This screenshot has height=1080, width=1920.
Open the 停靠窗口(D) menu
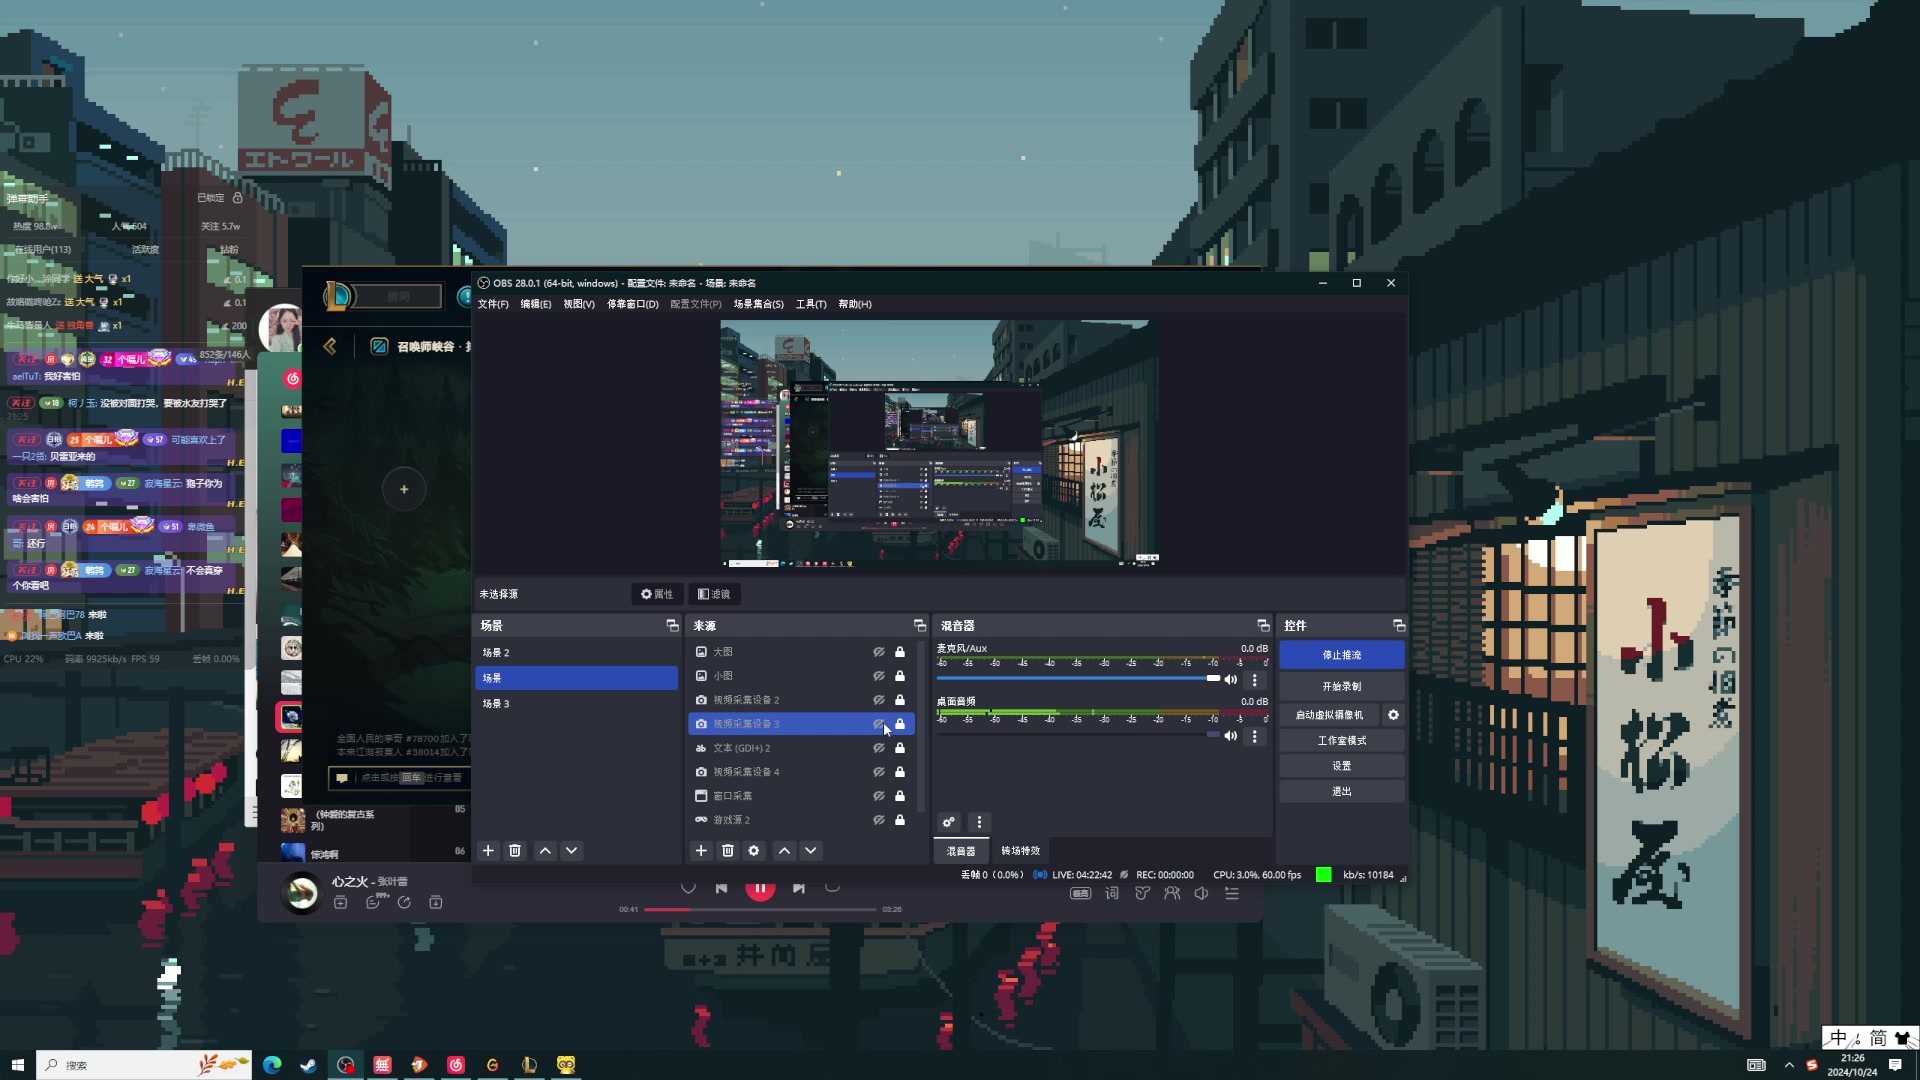633,304
